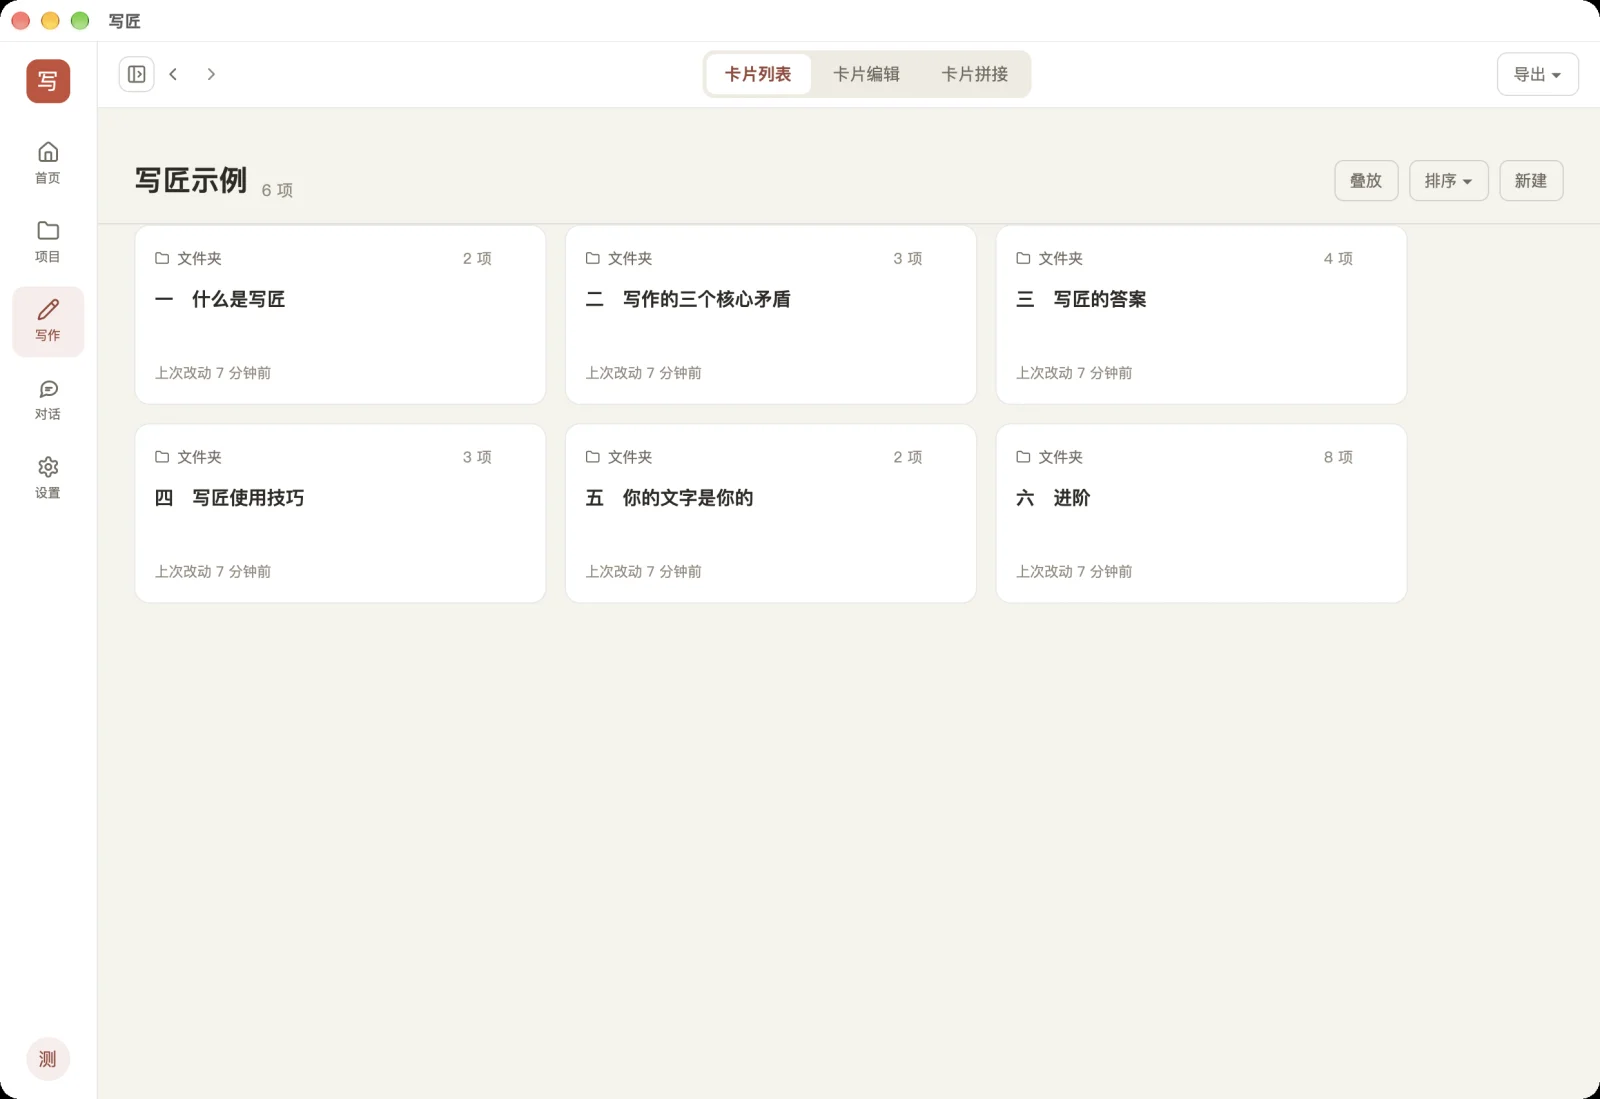Open the 排序 sort dropdown
Screen dimensions: 1600x1099
(x=1448, y=181)
